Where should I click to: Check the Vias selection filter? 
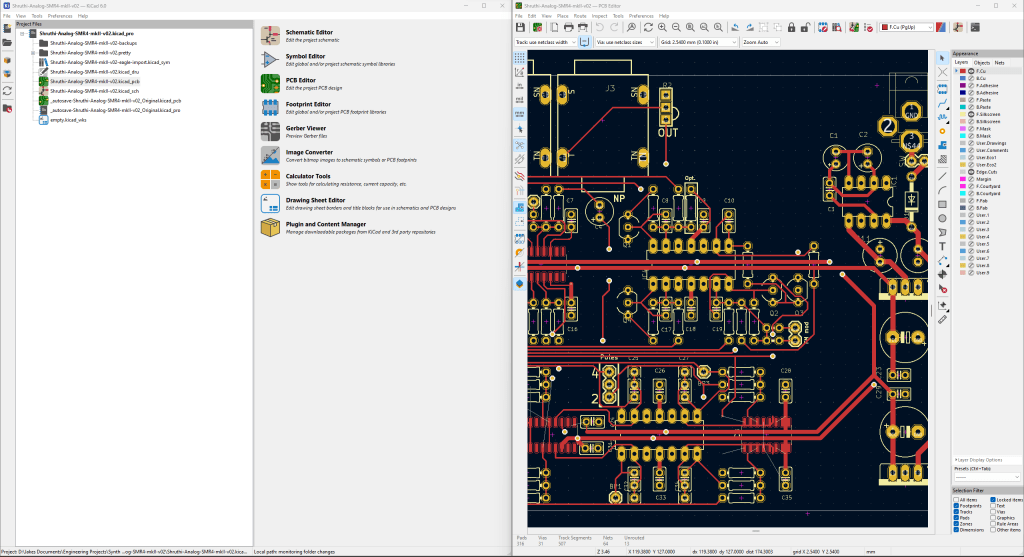(992, 511)
